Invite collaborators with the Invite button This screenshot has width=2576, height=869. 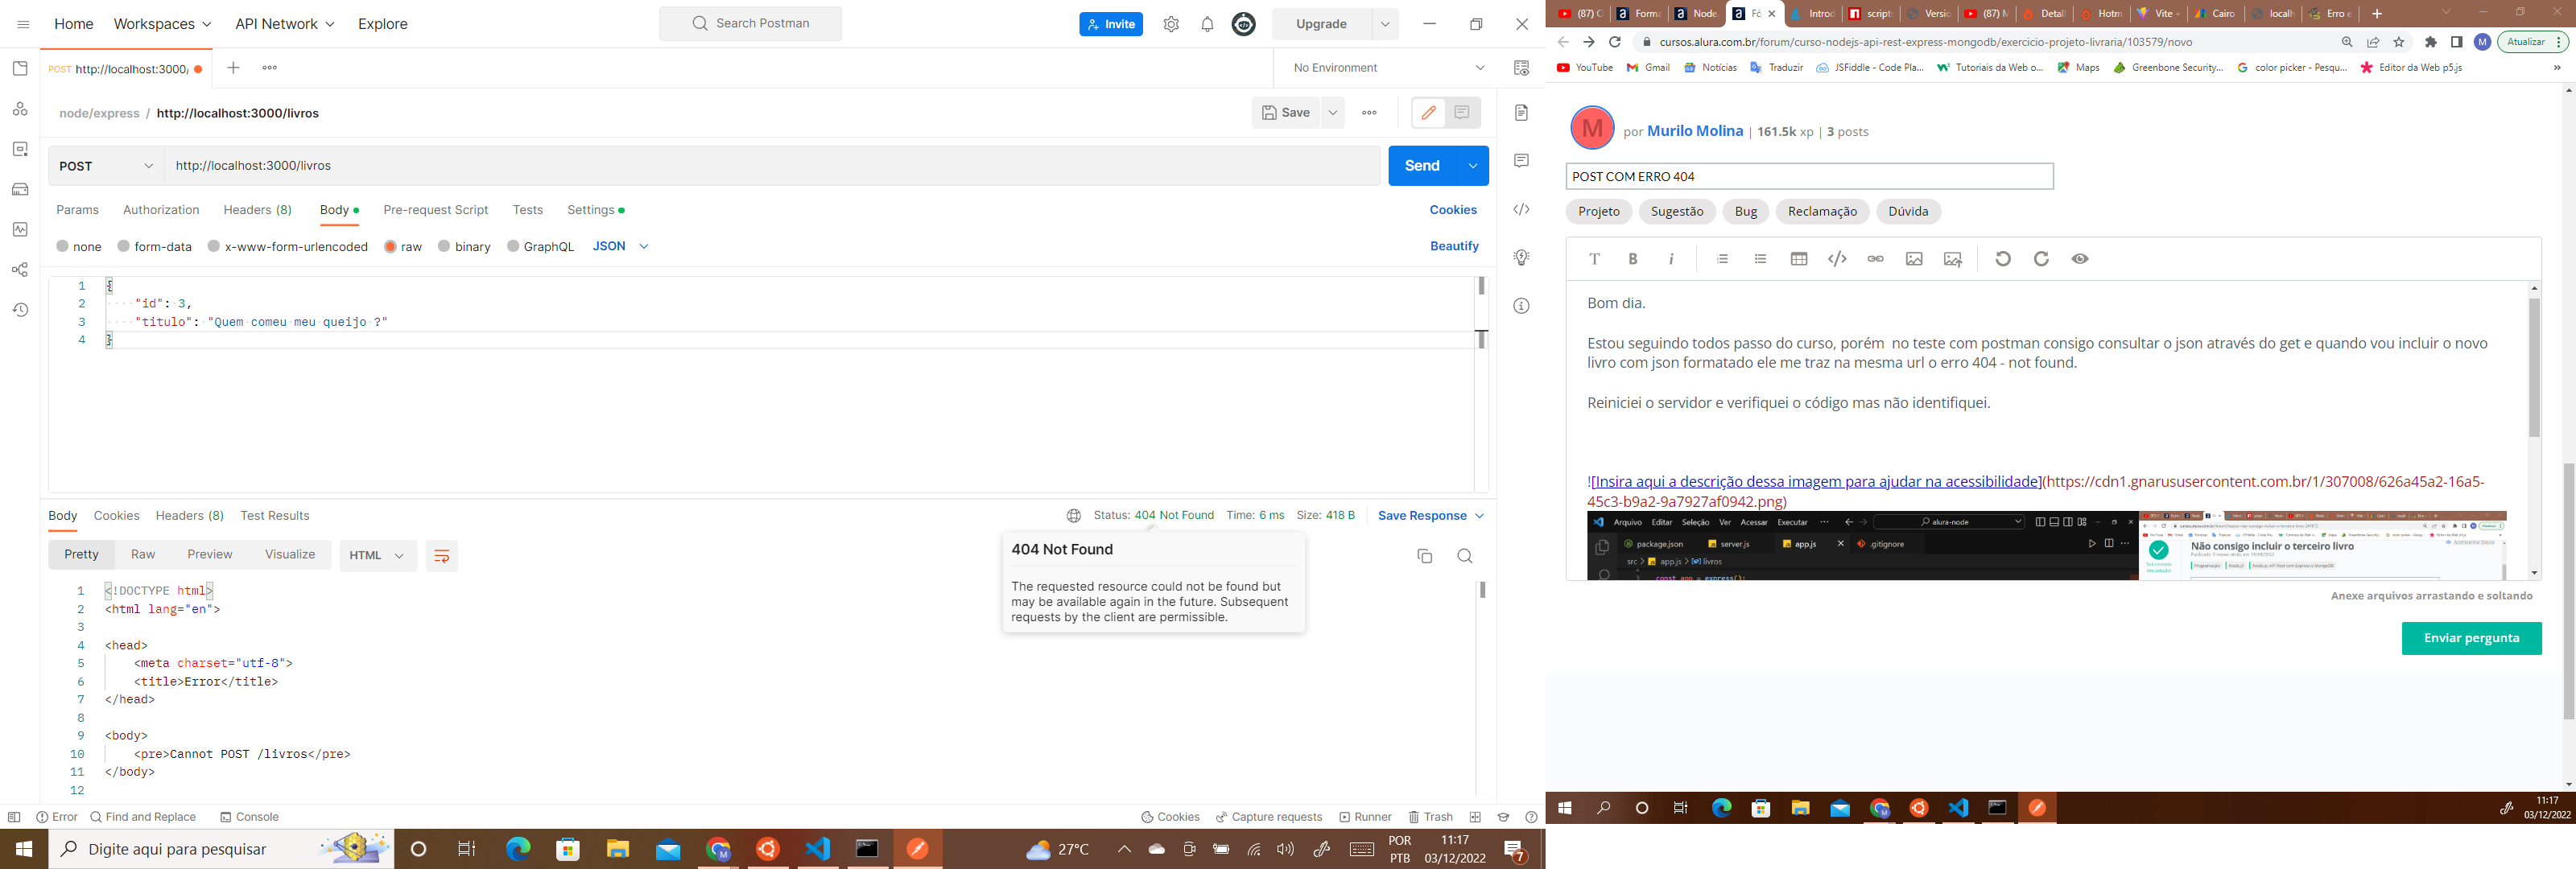click(1111, 24)
